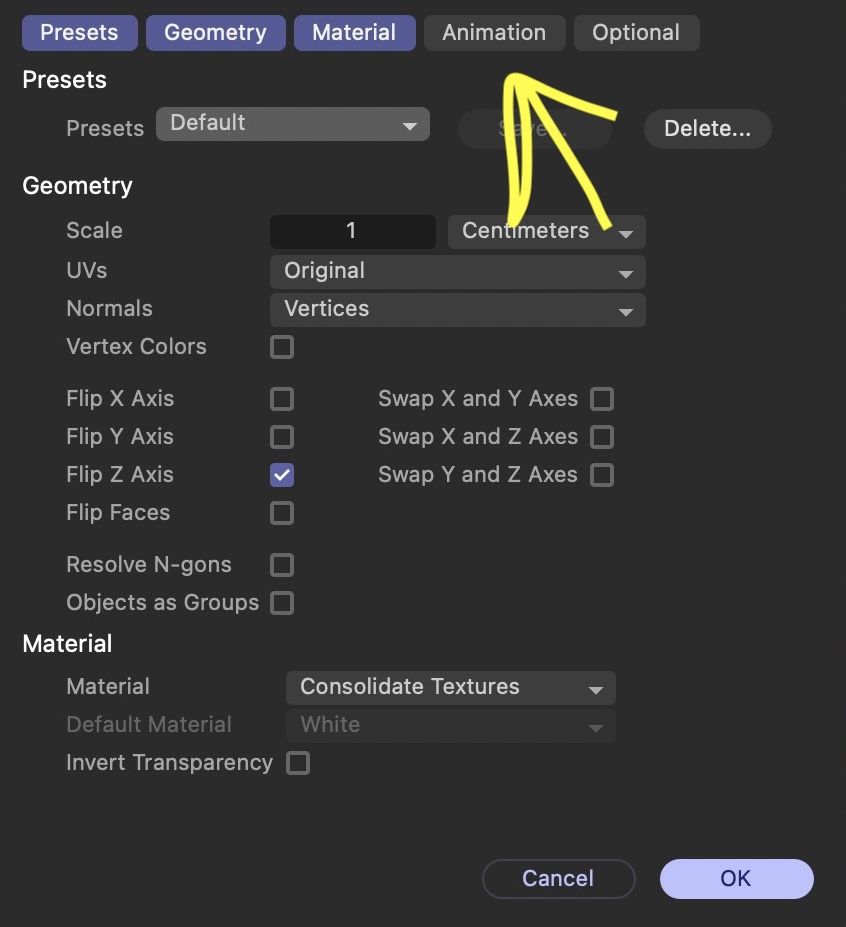The height and width of the screenshot is (927, 846).
Task: Click the Scale value input field
Action: [x=353, y=231]
